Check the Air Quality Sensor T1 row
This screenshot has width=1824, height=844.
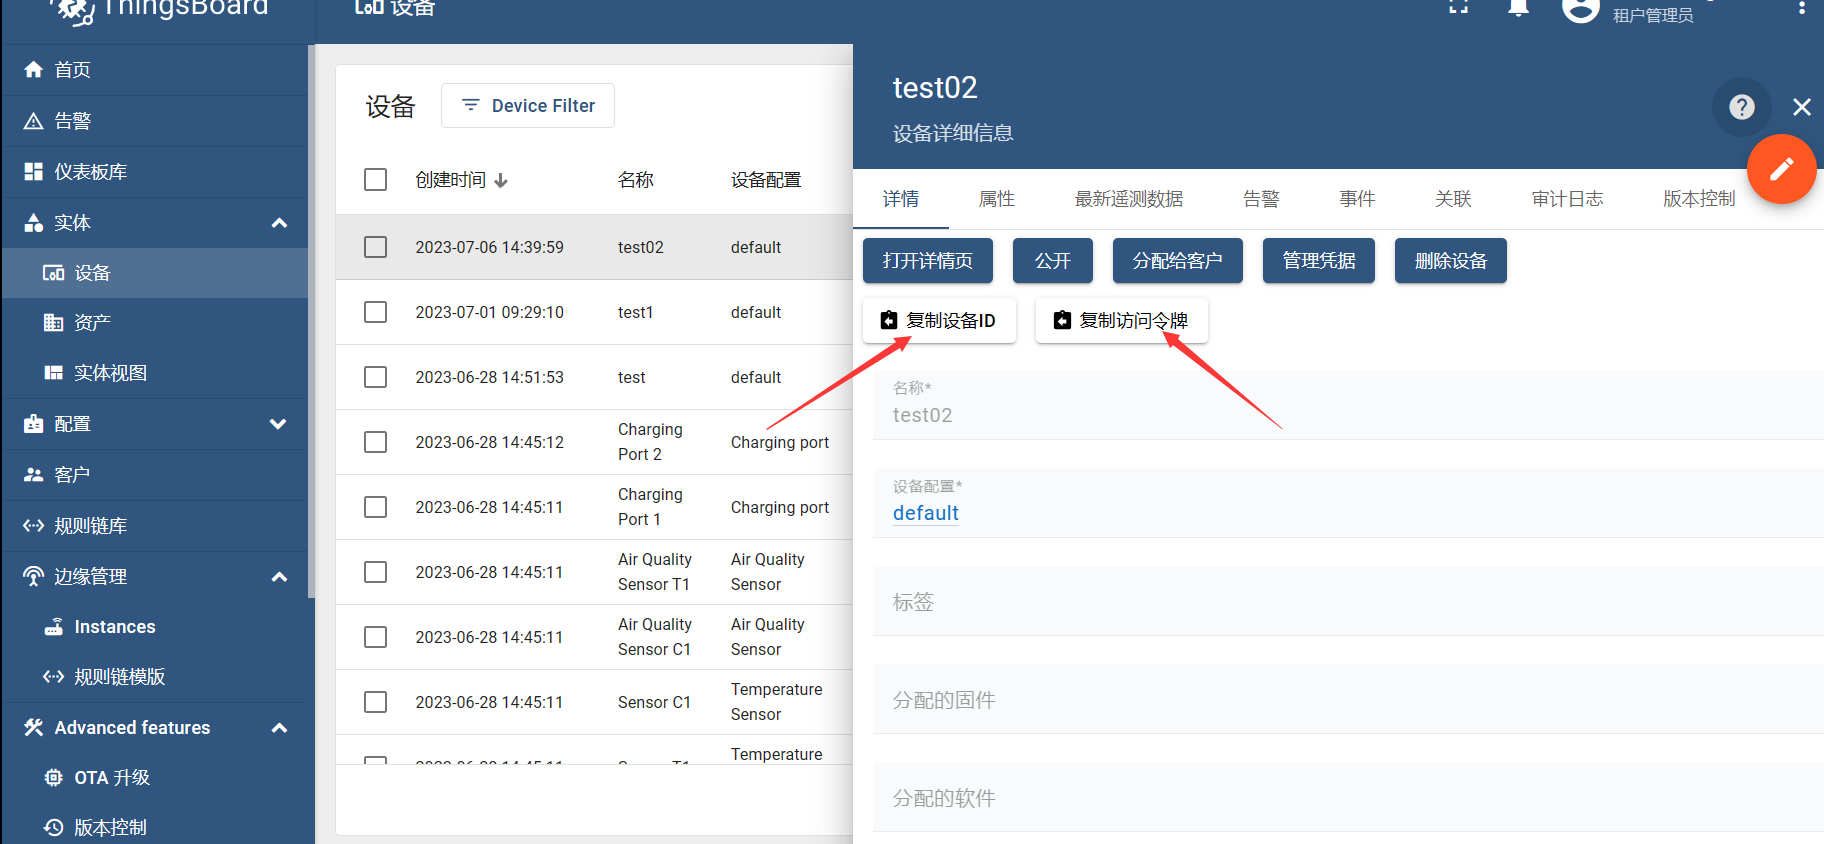pyautogui.click(x=376, y=572)
